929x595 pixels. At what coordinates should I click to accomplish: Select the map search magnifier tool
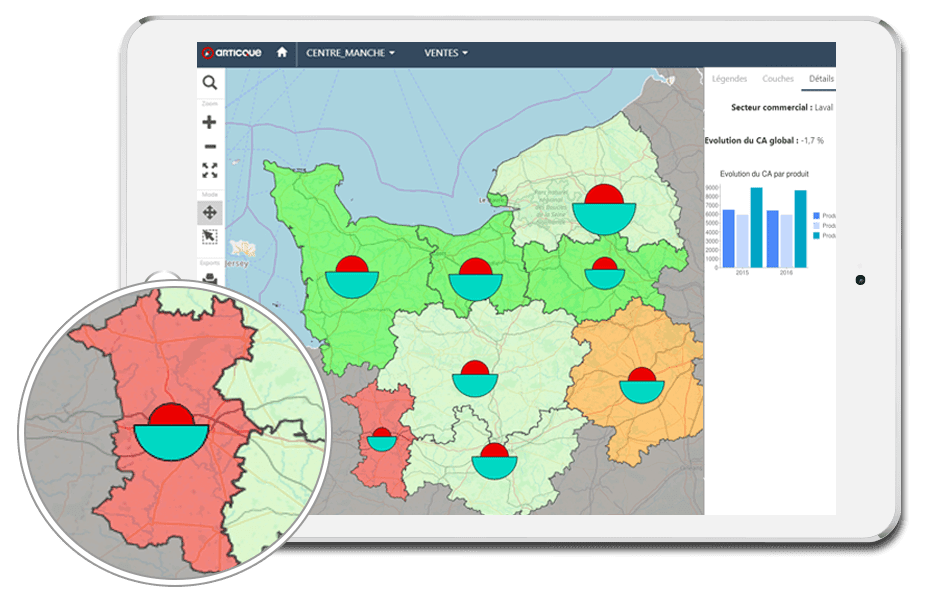point(210,80)
